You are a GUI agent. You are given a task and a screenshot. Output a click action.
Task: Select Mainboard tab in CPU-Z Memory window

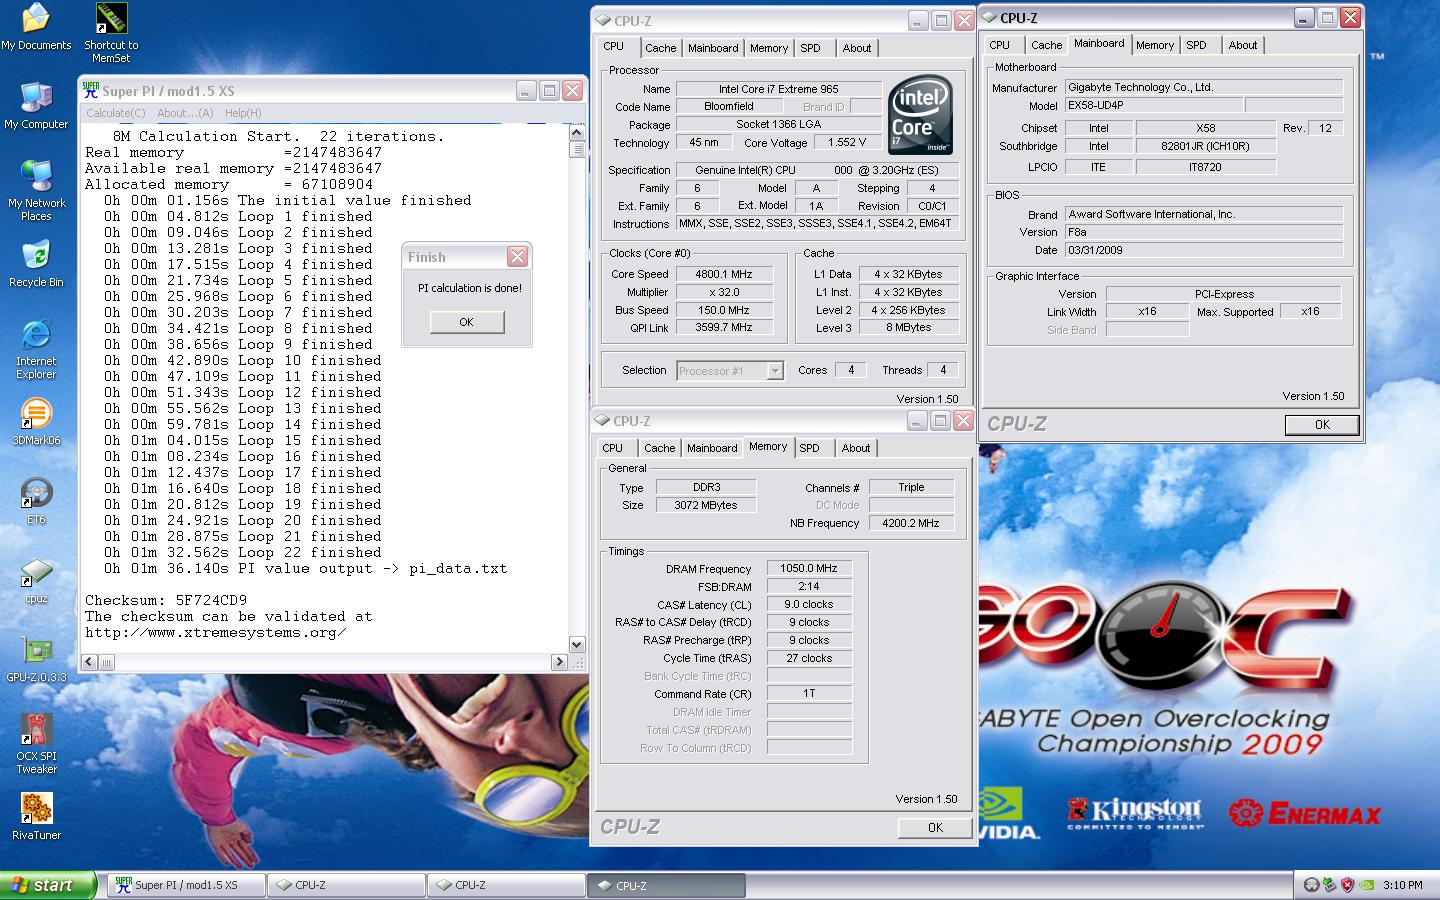click(x=712, y=448)
